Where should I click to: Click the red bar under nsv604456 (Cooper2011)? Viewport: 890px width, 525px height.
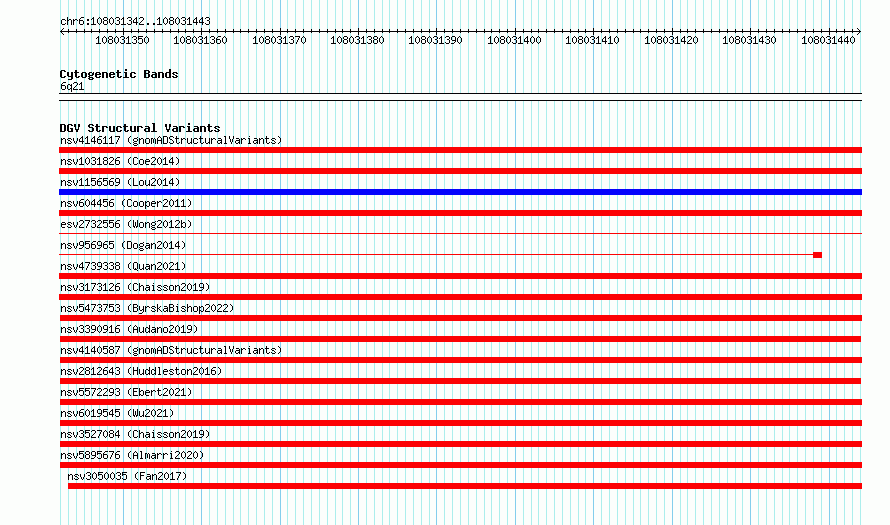tap(460, 213)
